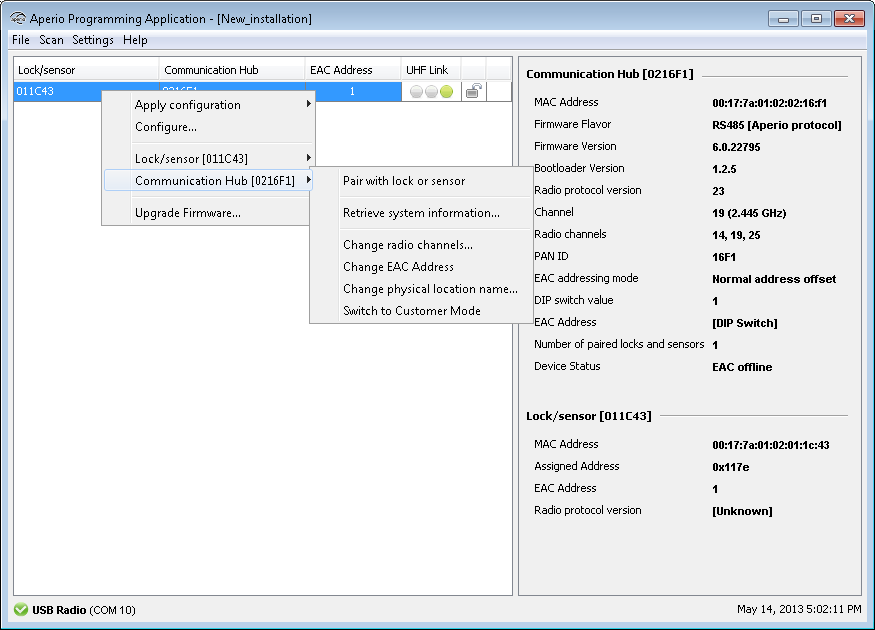The width and height of the screenshot is (875, 630).
Task: Select Communication Hub [0216F1] menu entry
Action: tap(208, 181)
